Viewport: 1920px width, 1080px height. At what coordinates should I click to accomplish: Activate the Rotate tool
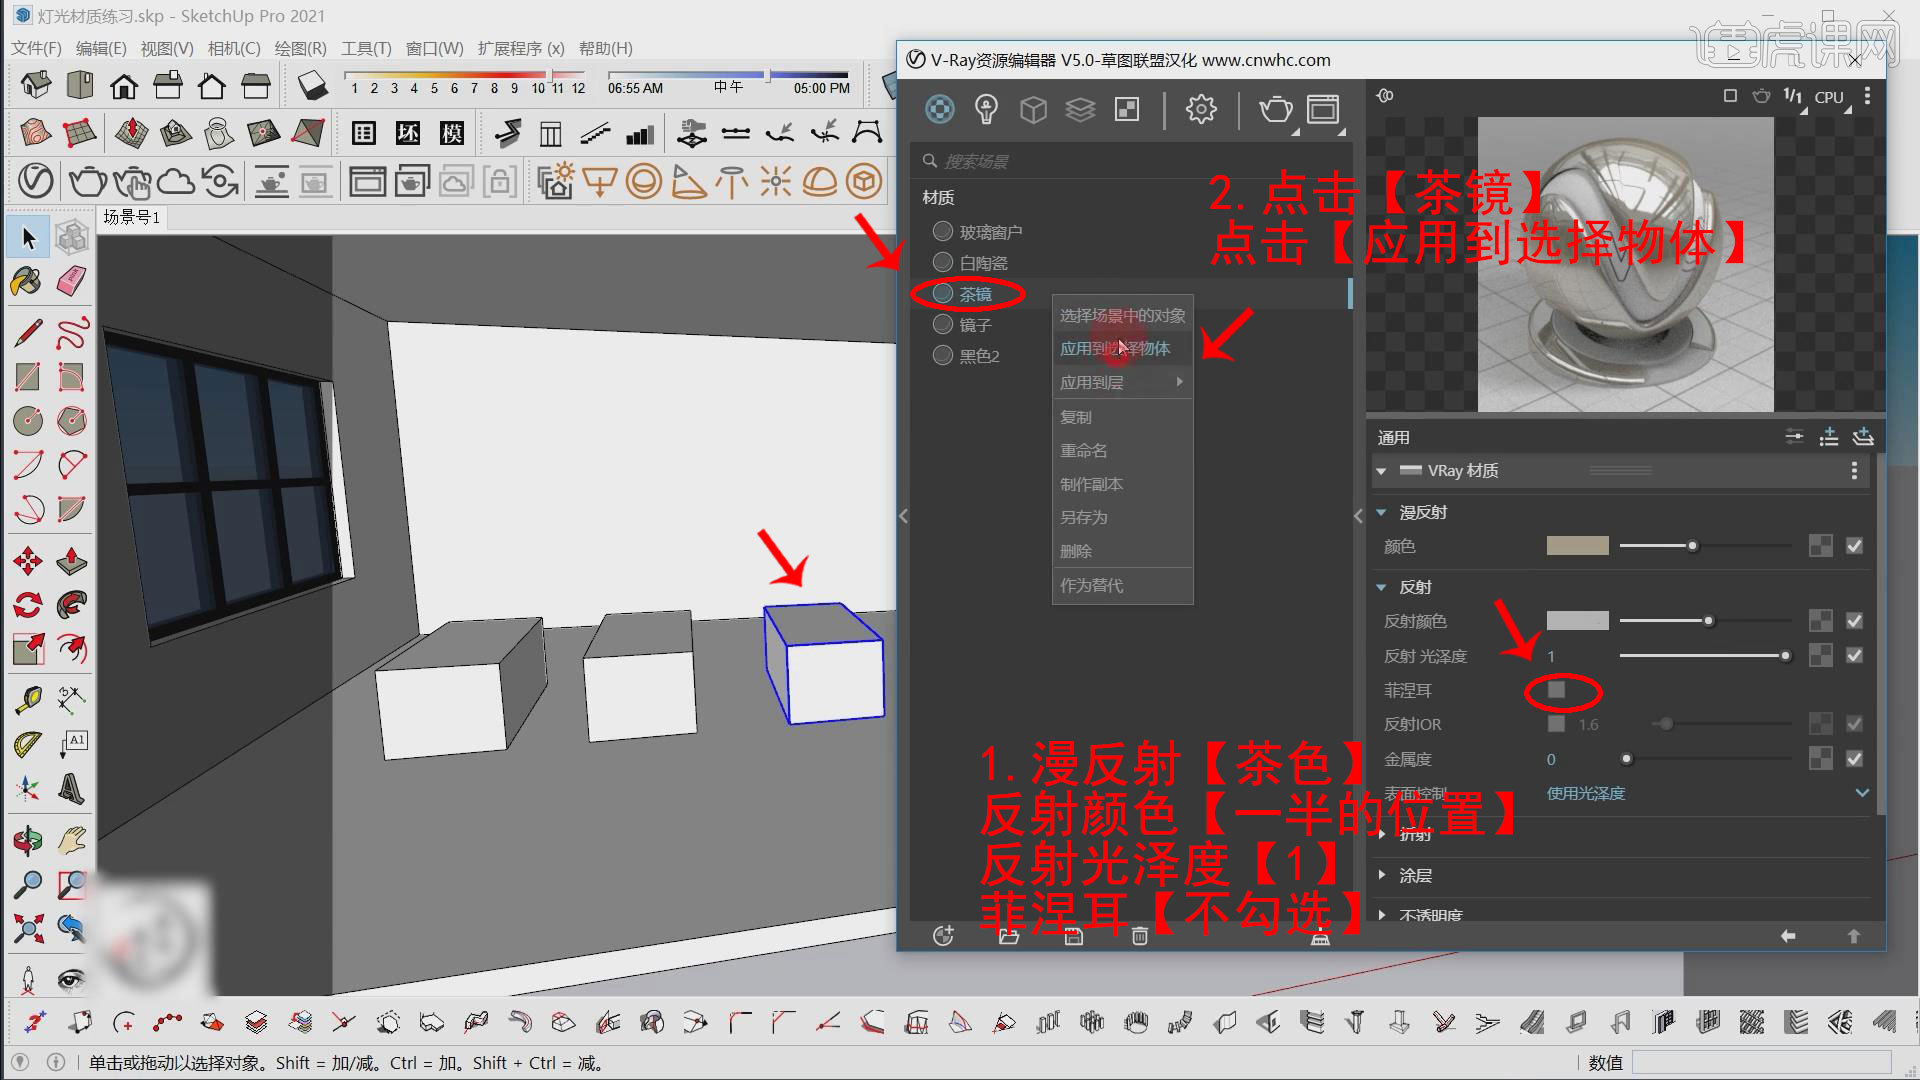click(x=28, y=605)
